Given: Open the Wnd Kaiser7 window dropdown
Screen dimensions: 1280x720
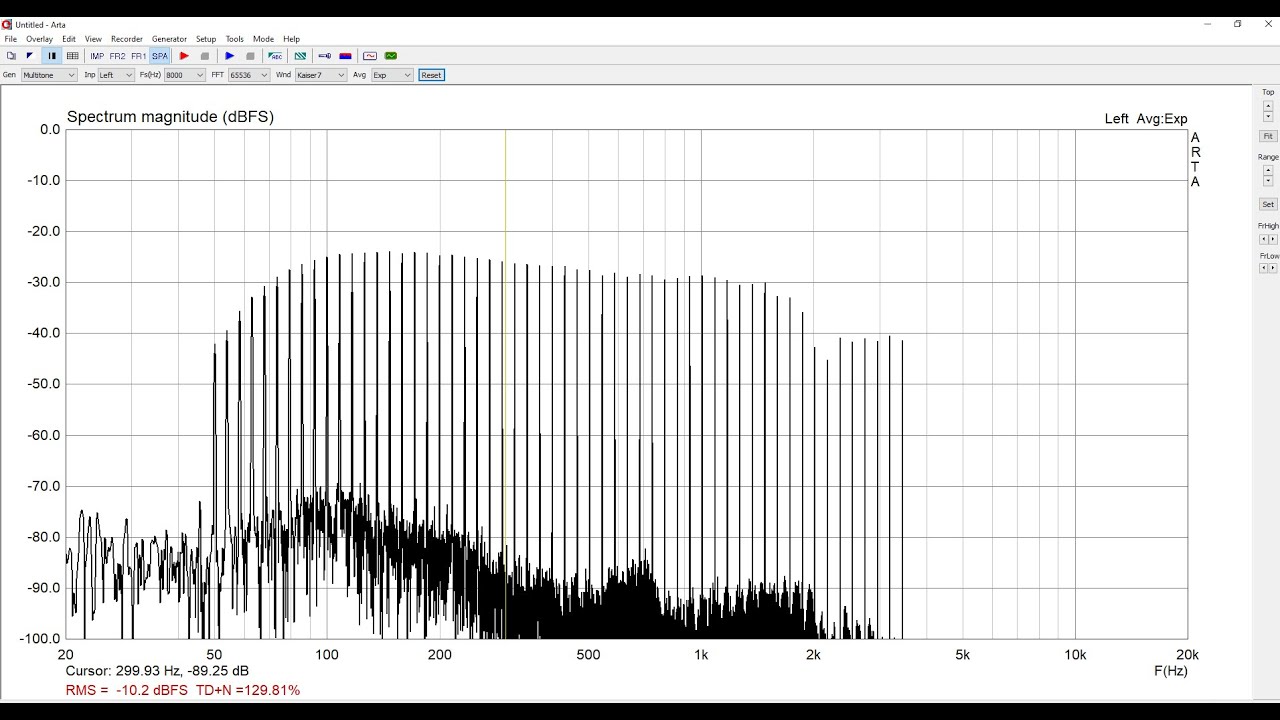Looking at the screenshot, I should pos(321,75).
